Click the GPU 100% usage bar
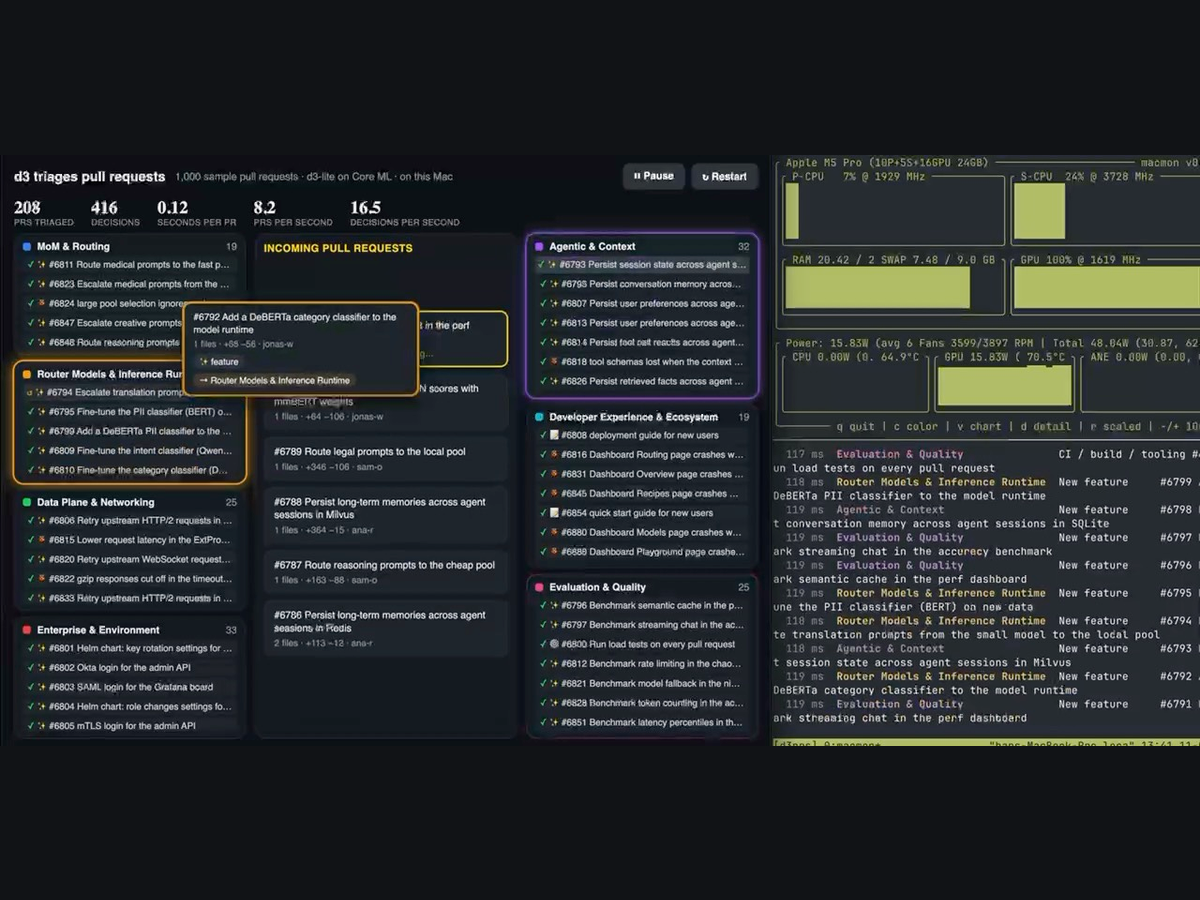1200x900 pixels. [x=1106, y=287]
